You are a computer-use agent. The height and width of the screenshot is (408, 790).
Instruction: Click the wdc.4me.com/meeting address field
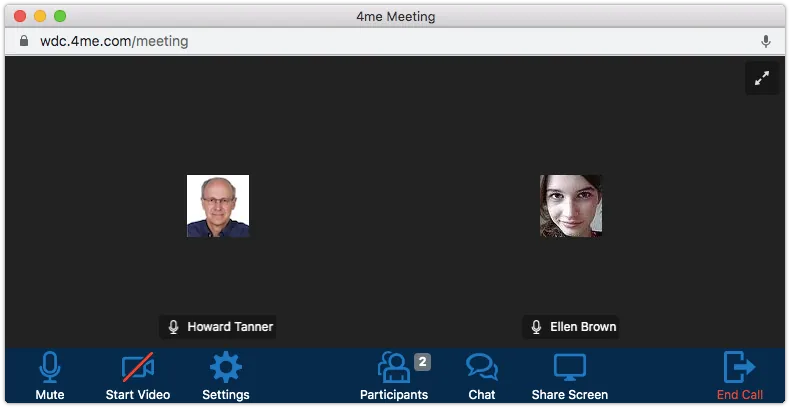pyautogui.click(x=114, y=41)
